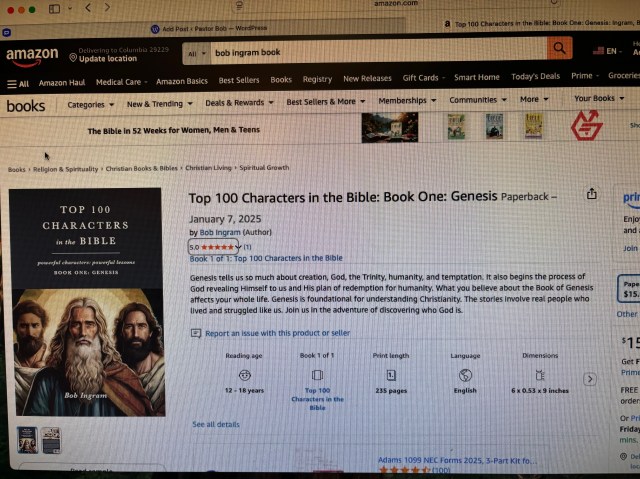The width and height of the screenshot is (640, 479).
Task: Expand the All search category dropdown
Action: tap(196, 53)
